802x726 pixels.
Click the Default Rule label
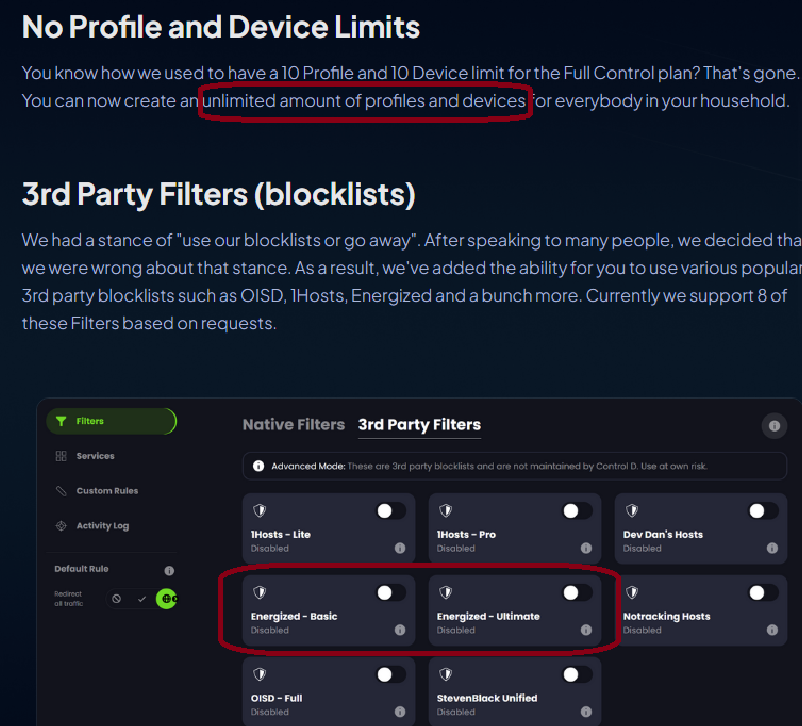point(81,569)
